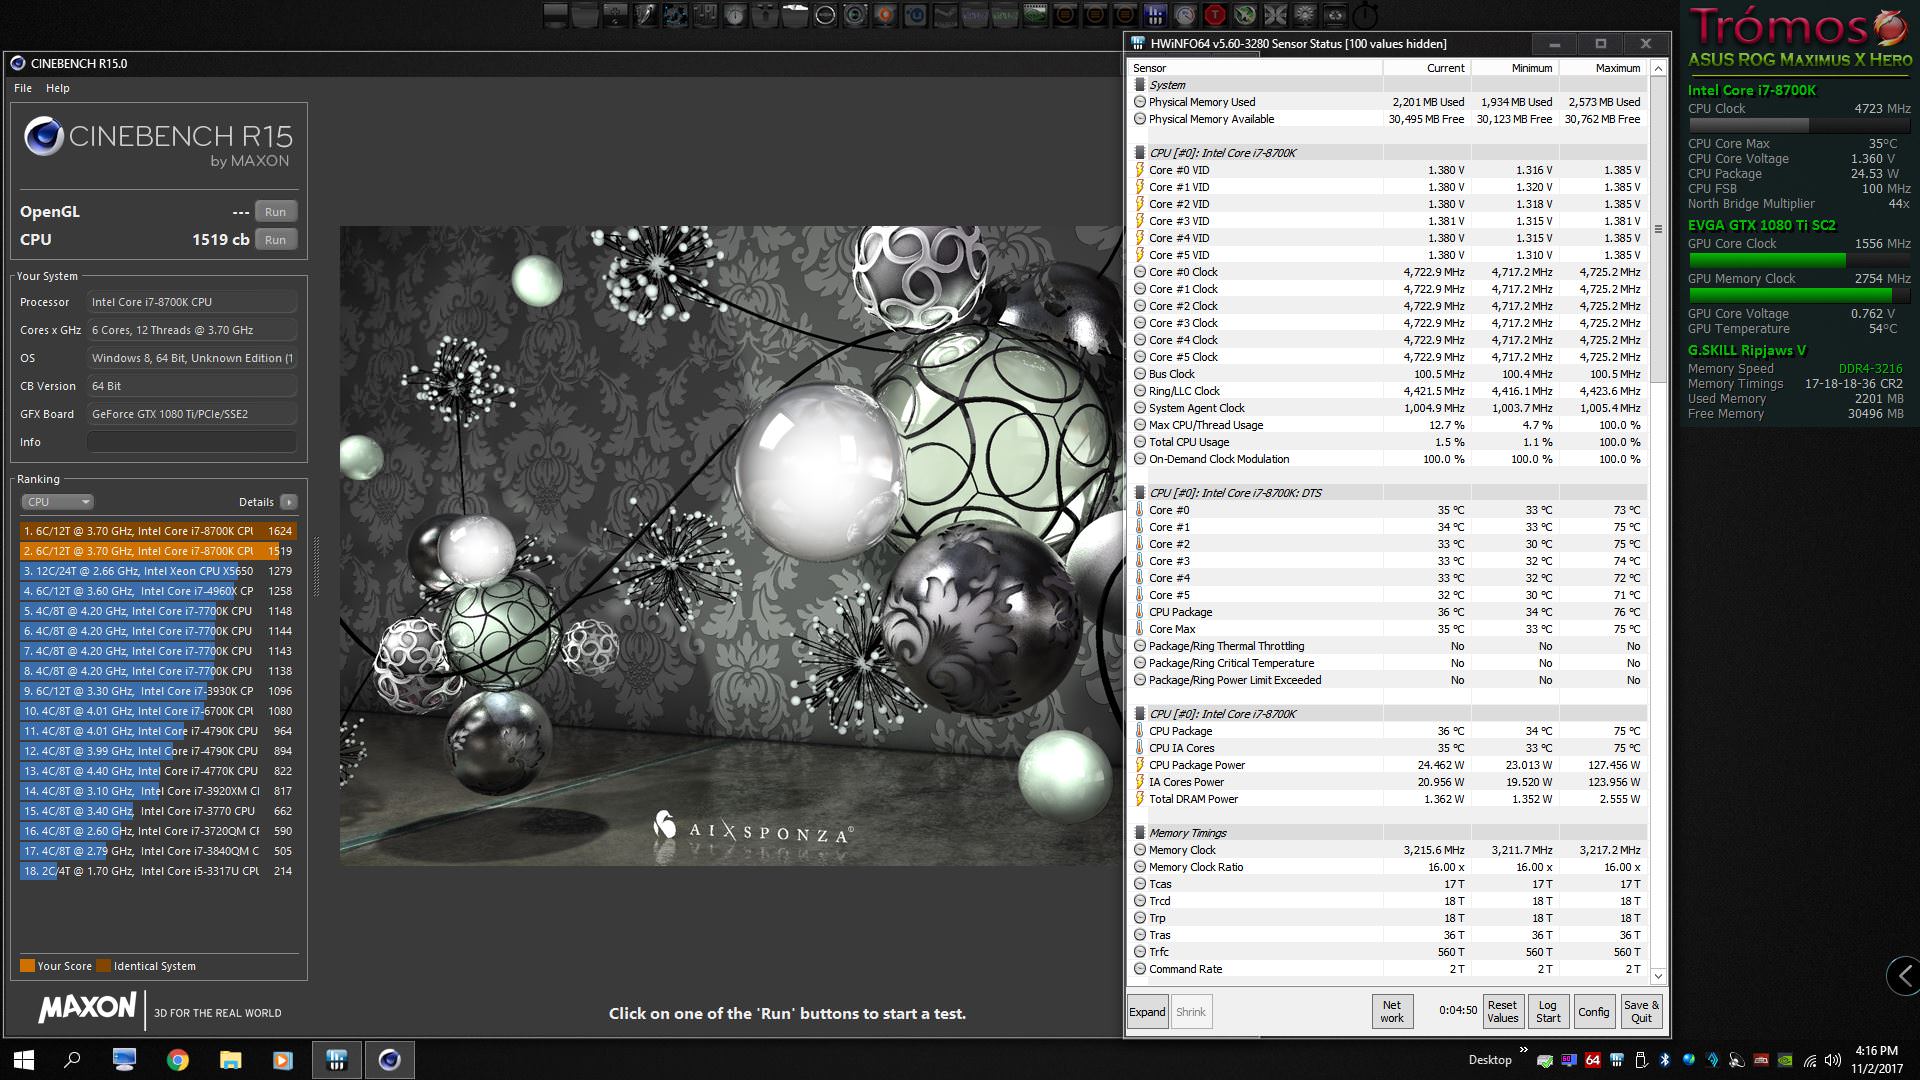
Task: Click the Info input field in Cinebench
Action: tap(192, 442)
